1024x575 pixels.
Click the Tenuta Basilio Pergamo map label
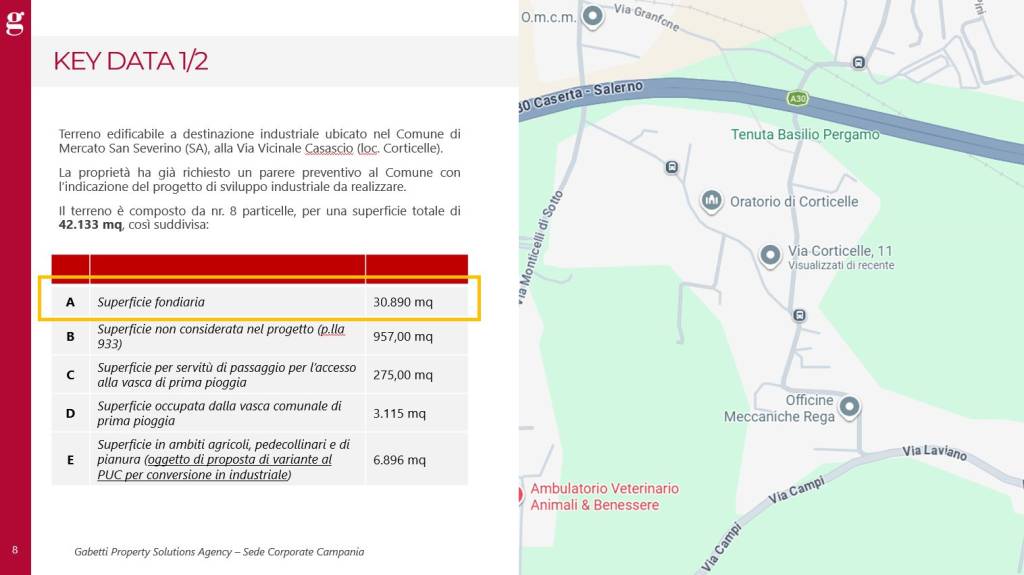805,134
